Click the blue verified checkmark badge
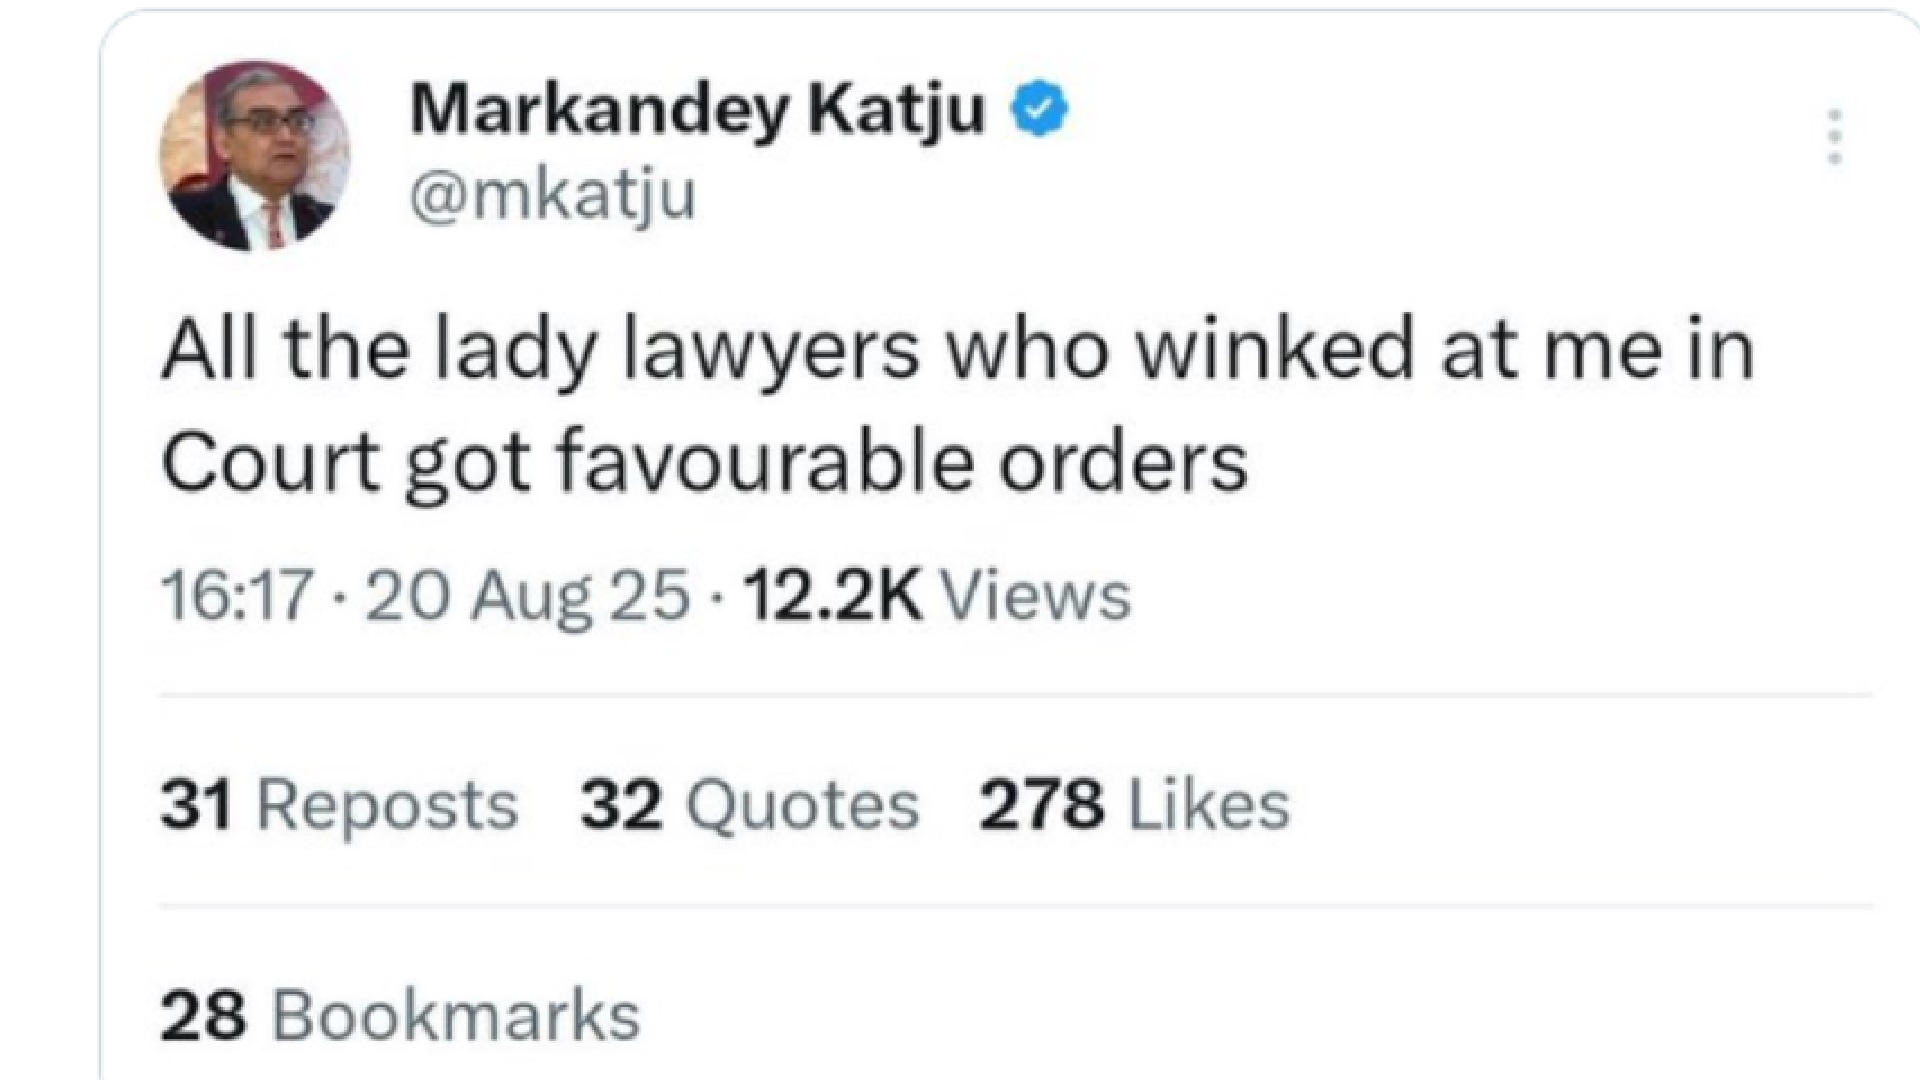The image size is (1920, 1080). point(1043,110)
